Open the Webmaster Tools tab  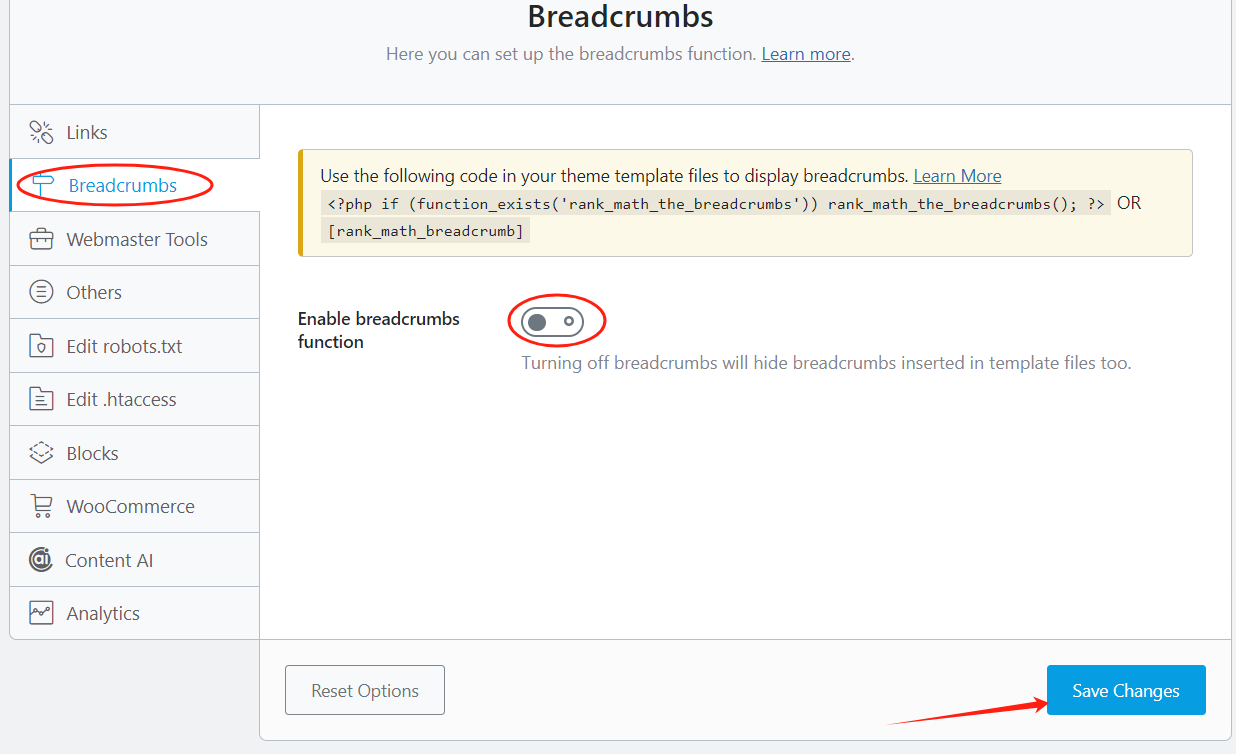(137, 239)
